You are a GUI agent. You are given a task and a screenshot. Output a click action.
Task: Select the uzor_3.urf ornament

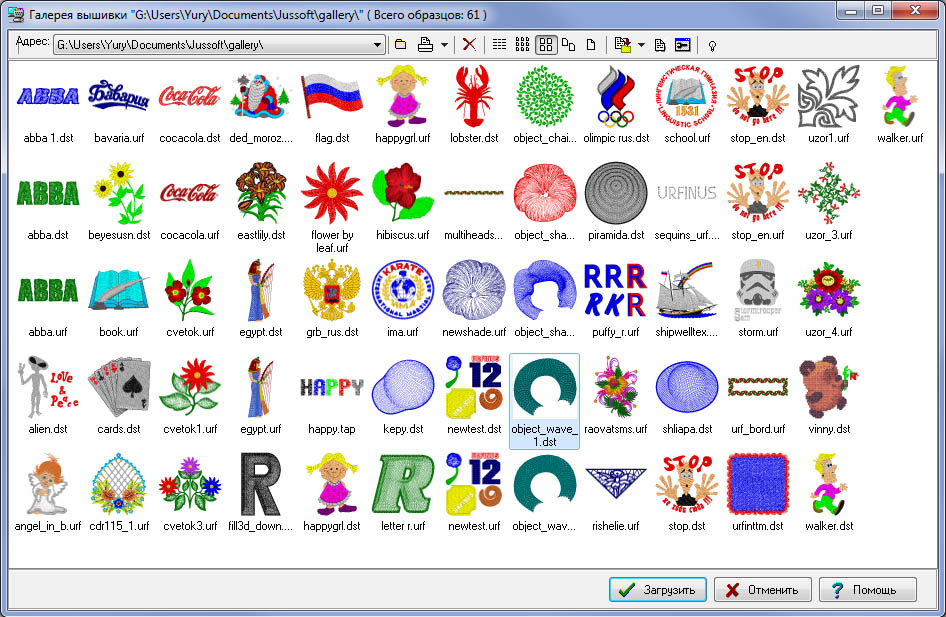828,193
